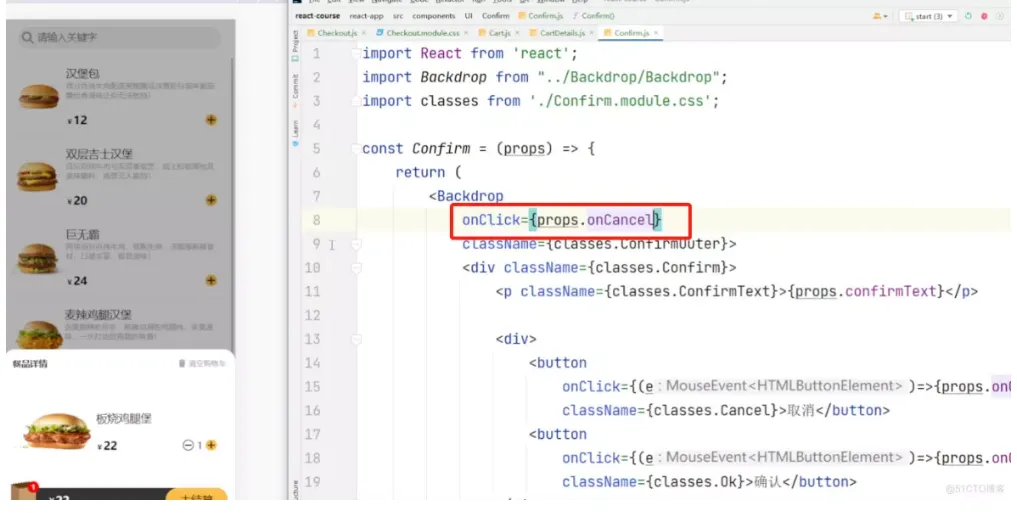The image size is (1017, 513).
Task: Click line number 8 in the gutter
Action: [x=317, y=220]
